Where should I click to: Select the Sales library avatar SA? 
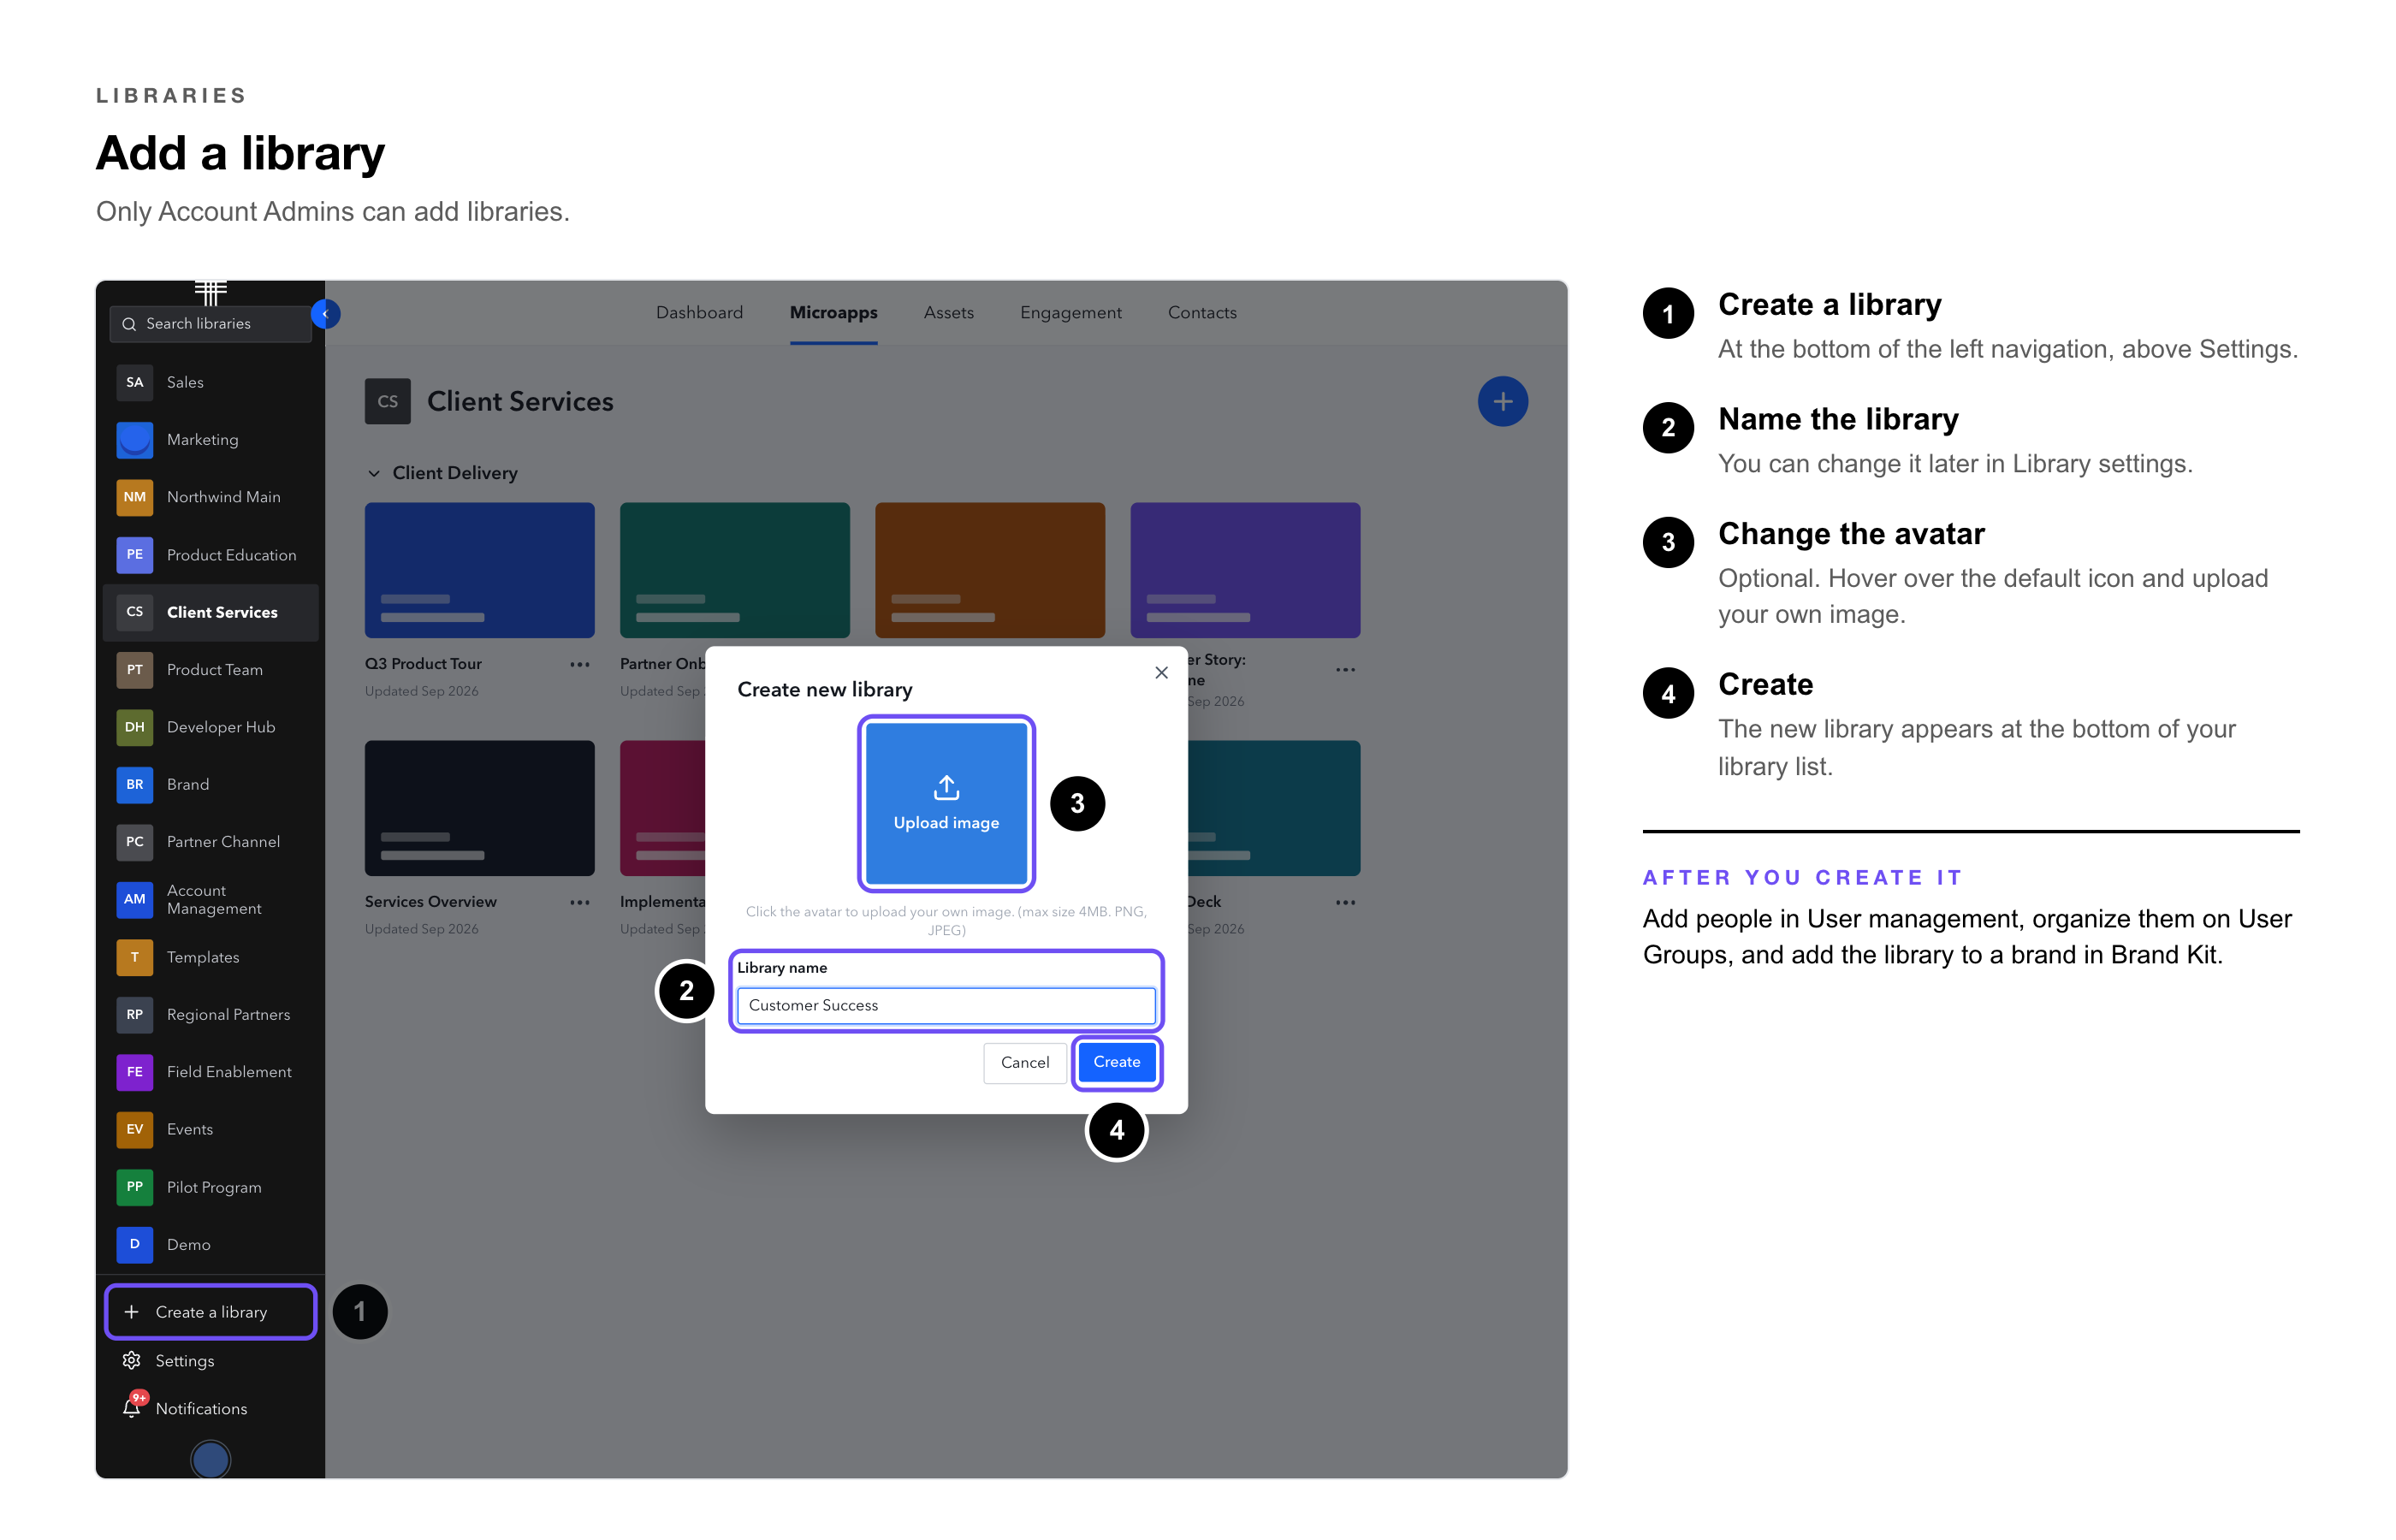tap(134, 382)
